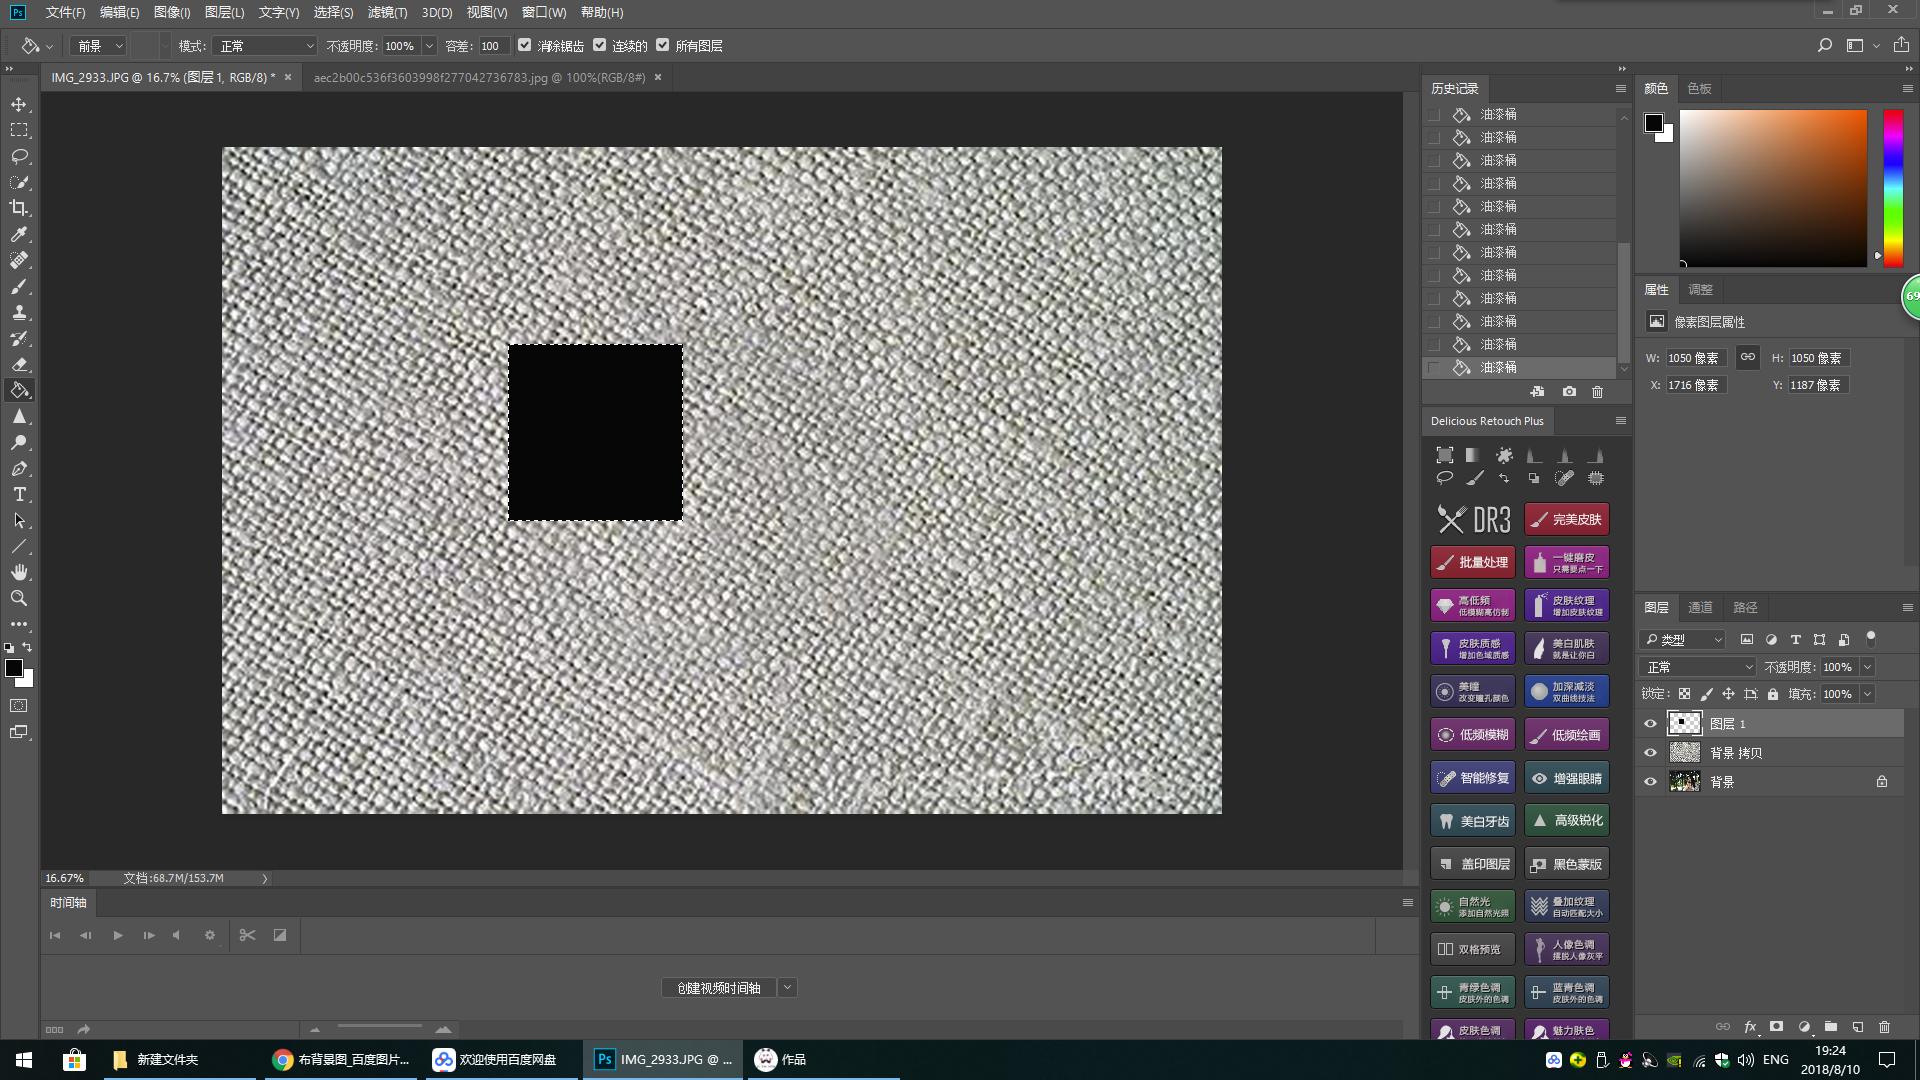Select the Horizontal Type tool
The width and height of the screenshot is (1920, 1080).
pos(19,494)
